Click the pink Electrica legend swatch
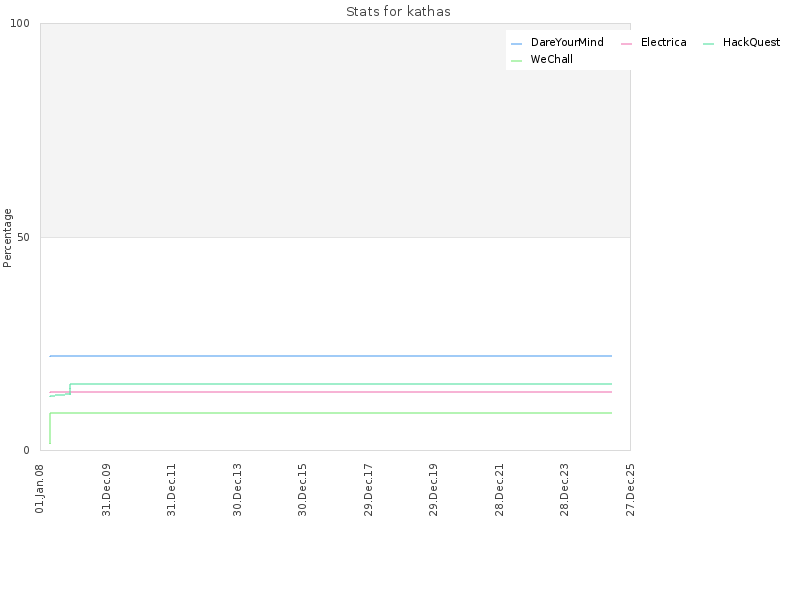This screenshot has height=600, width=800. (x=627, y=44)
